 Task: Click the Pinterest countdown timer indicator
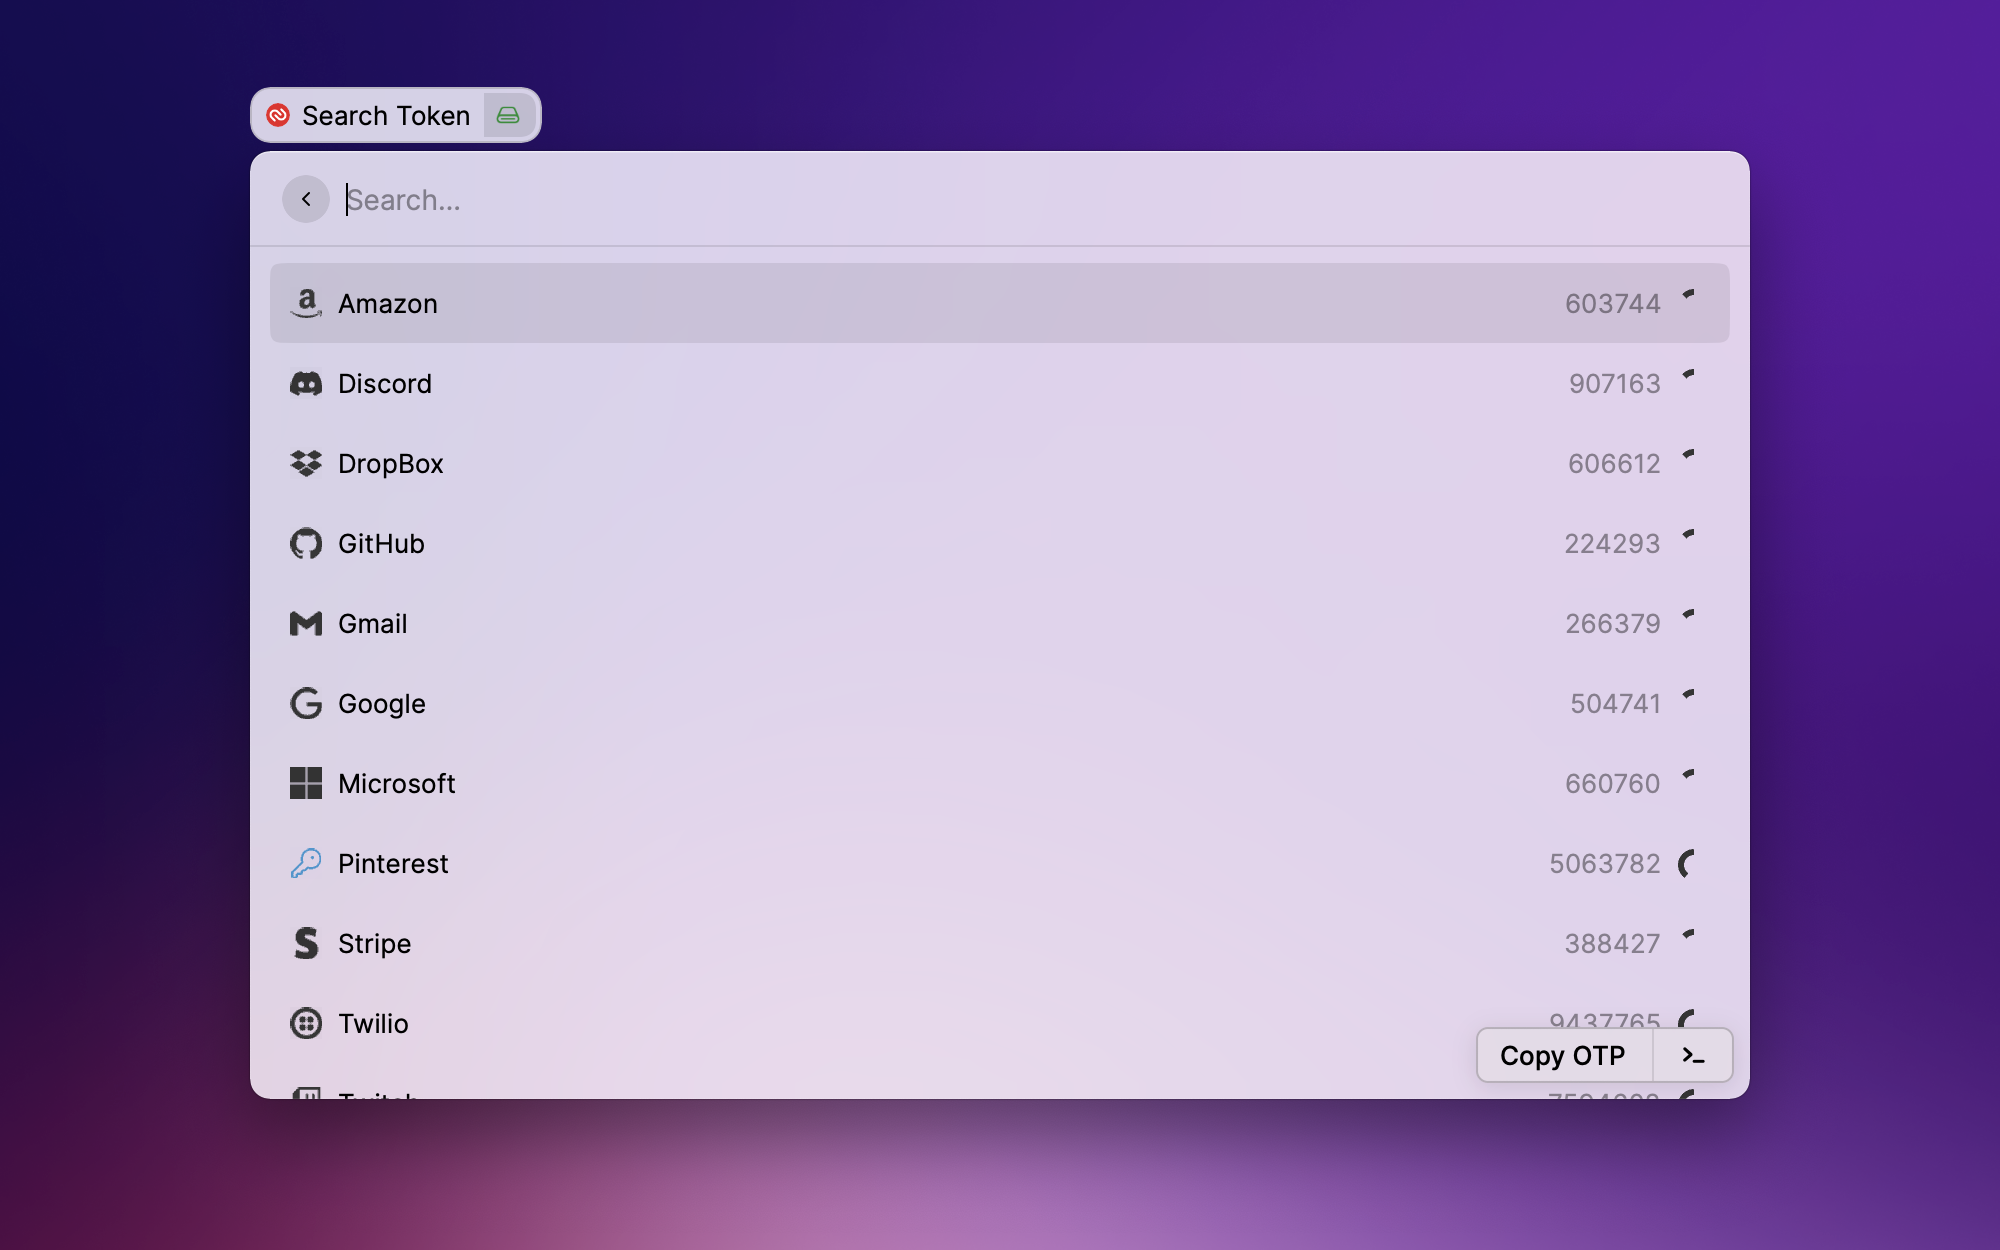pyautogui.click(x=1688, y=863)
